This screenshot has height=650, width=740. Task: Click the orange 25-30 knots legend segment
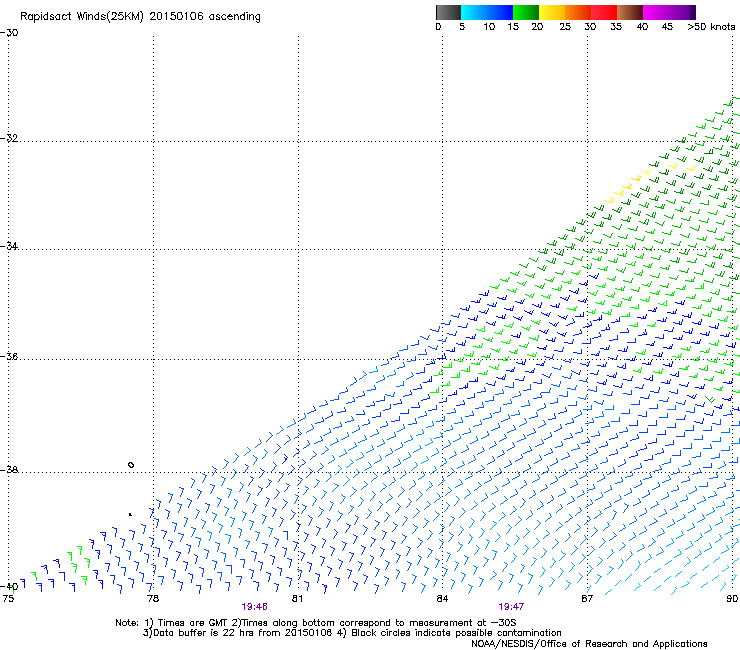point(578,12)
